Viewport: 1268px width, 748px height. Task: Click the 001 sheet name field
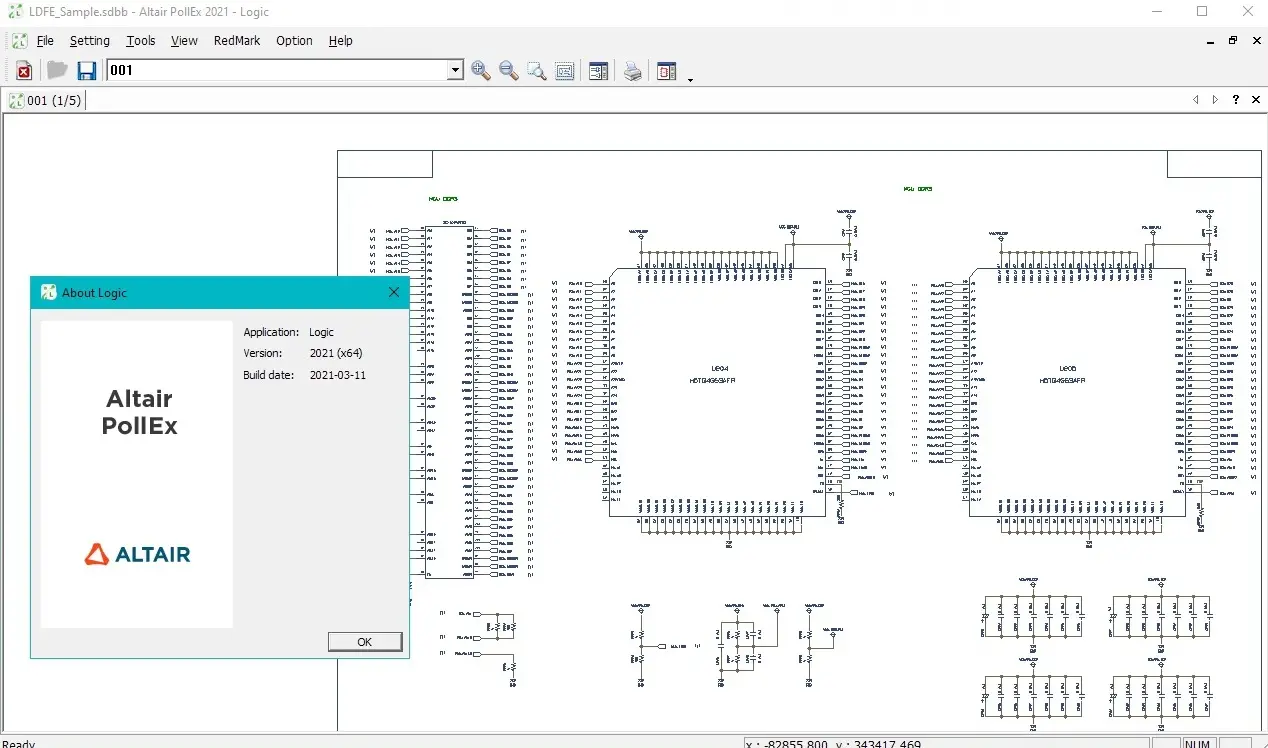click(277, 70)
